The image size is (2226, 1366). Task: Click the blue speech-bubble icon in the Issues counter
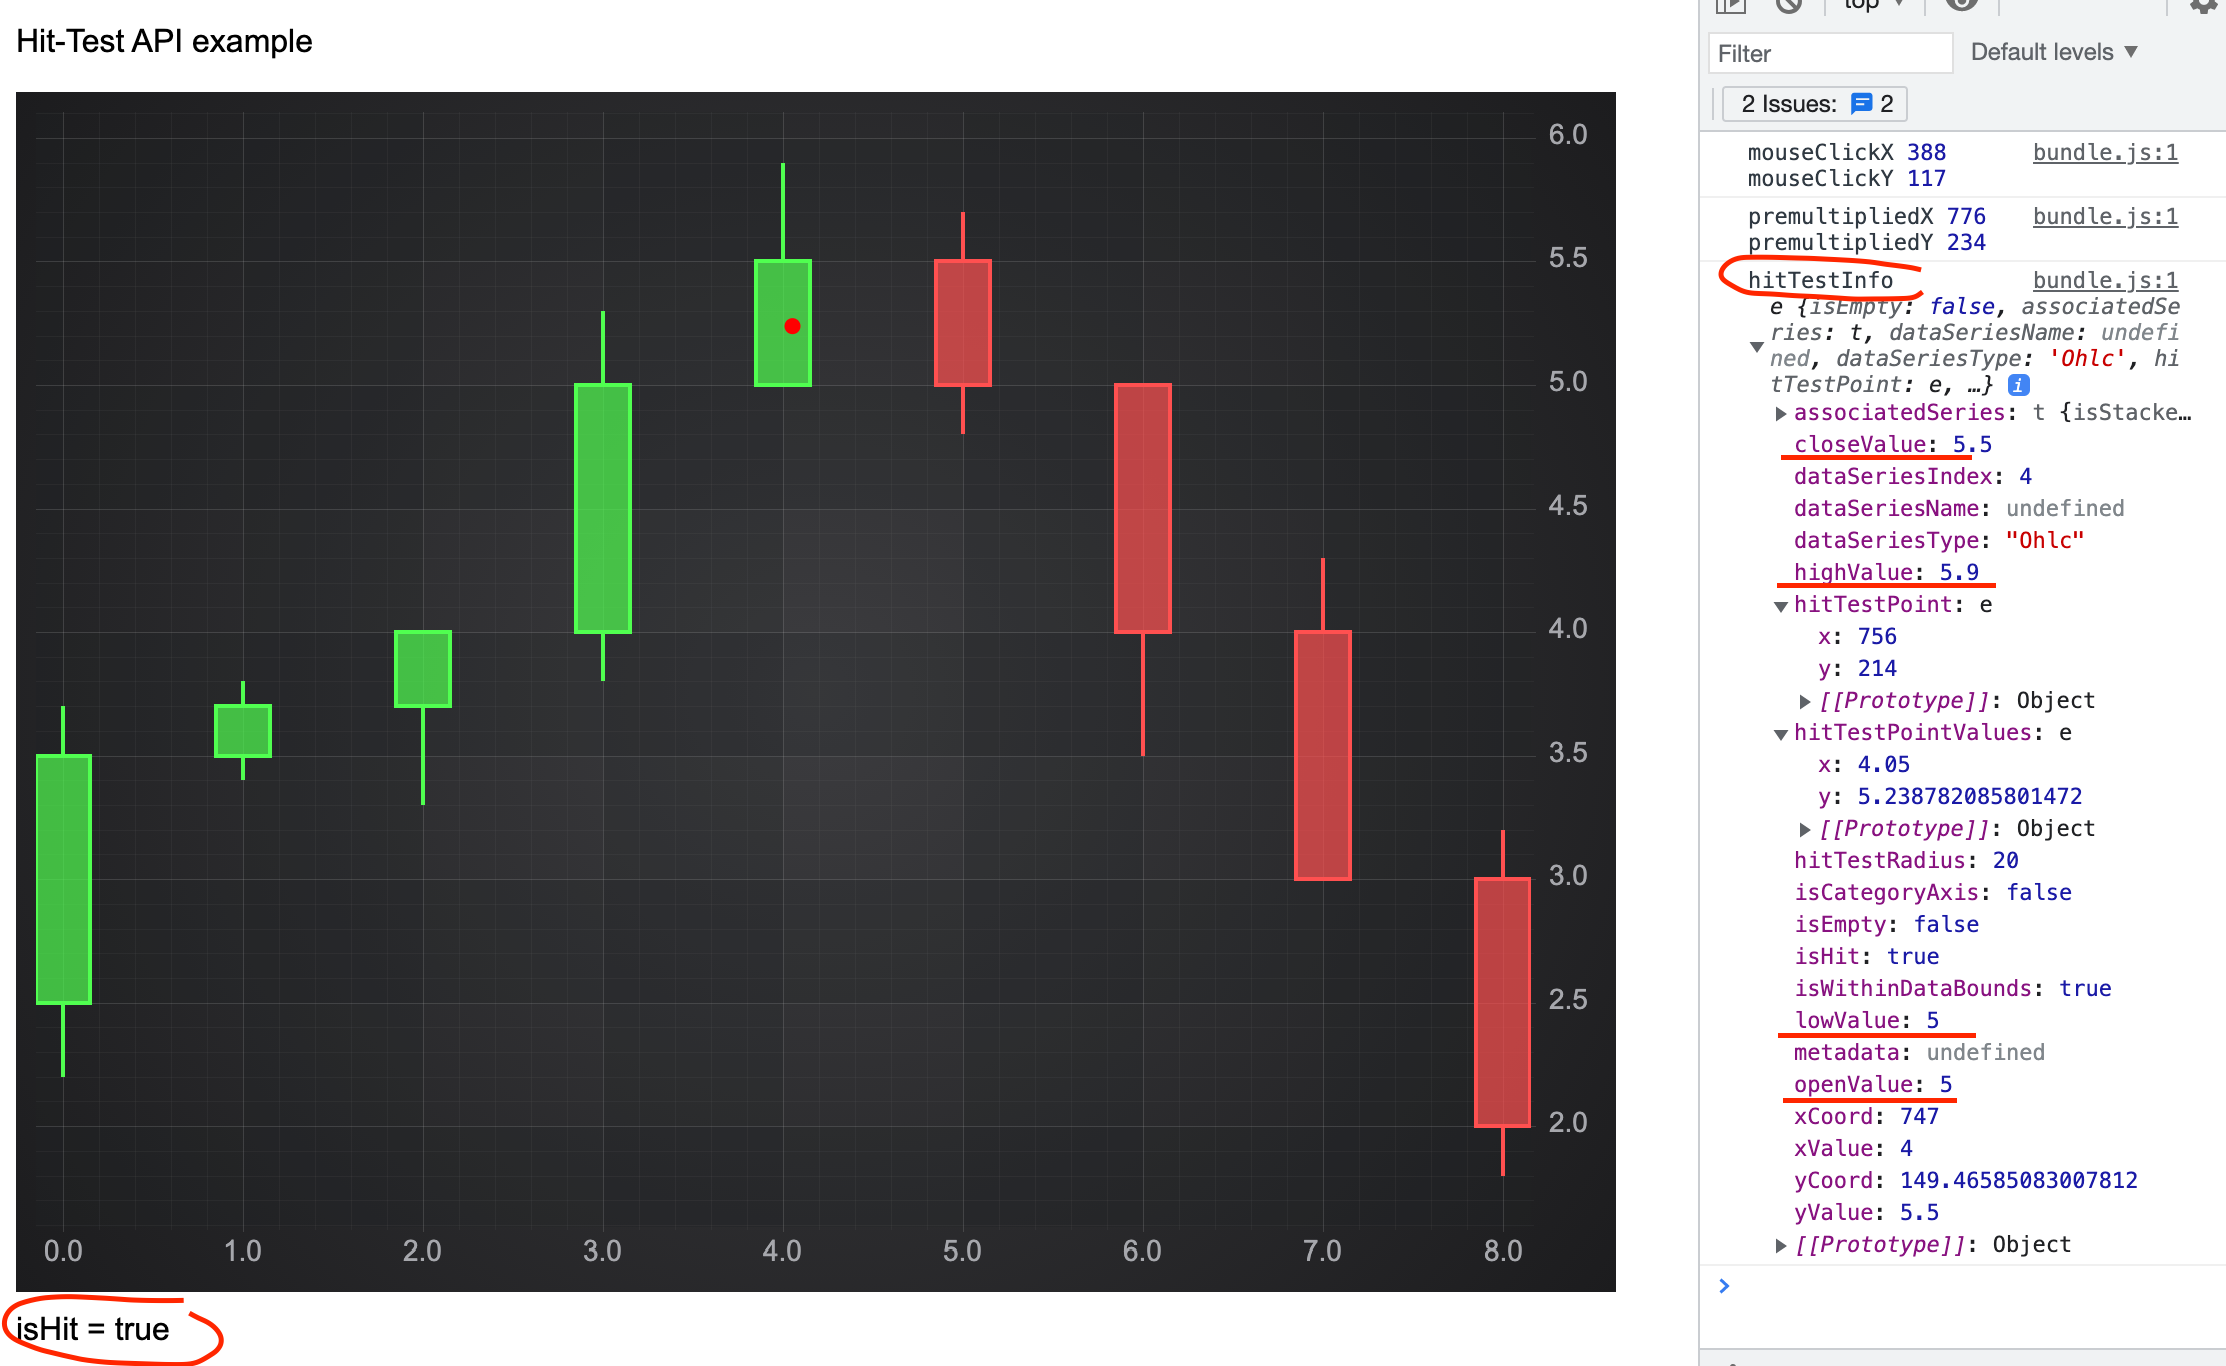(1861, 103)
